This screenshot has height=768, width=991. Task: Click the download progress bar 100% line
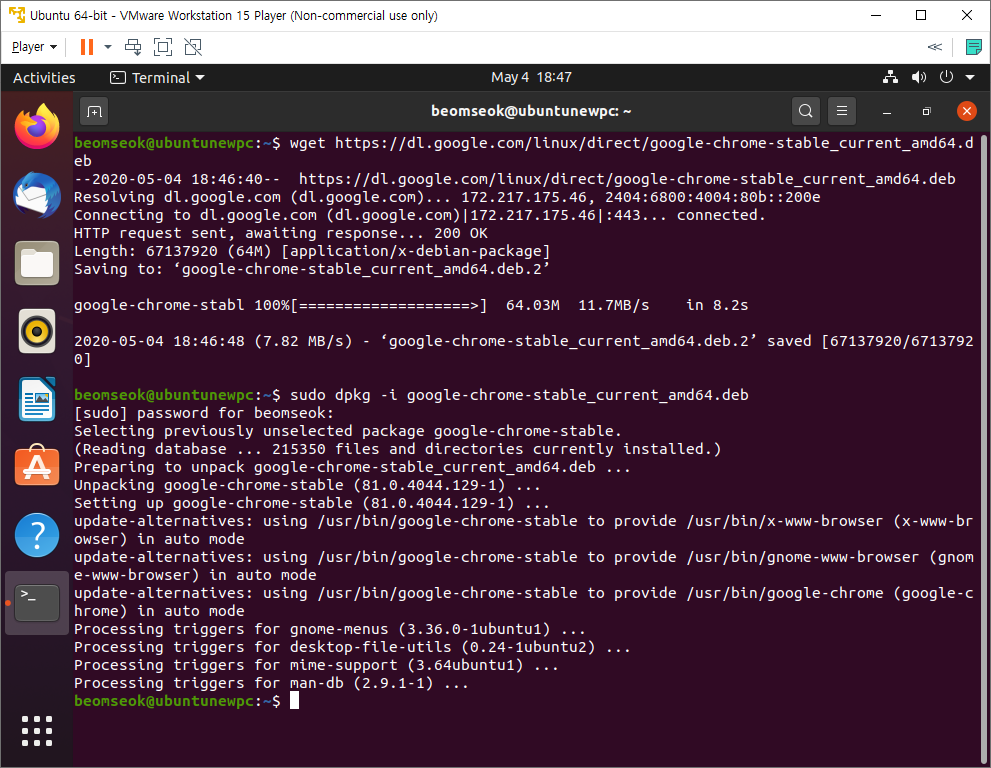tap(411, 305)
